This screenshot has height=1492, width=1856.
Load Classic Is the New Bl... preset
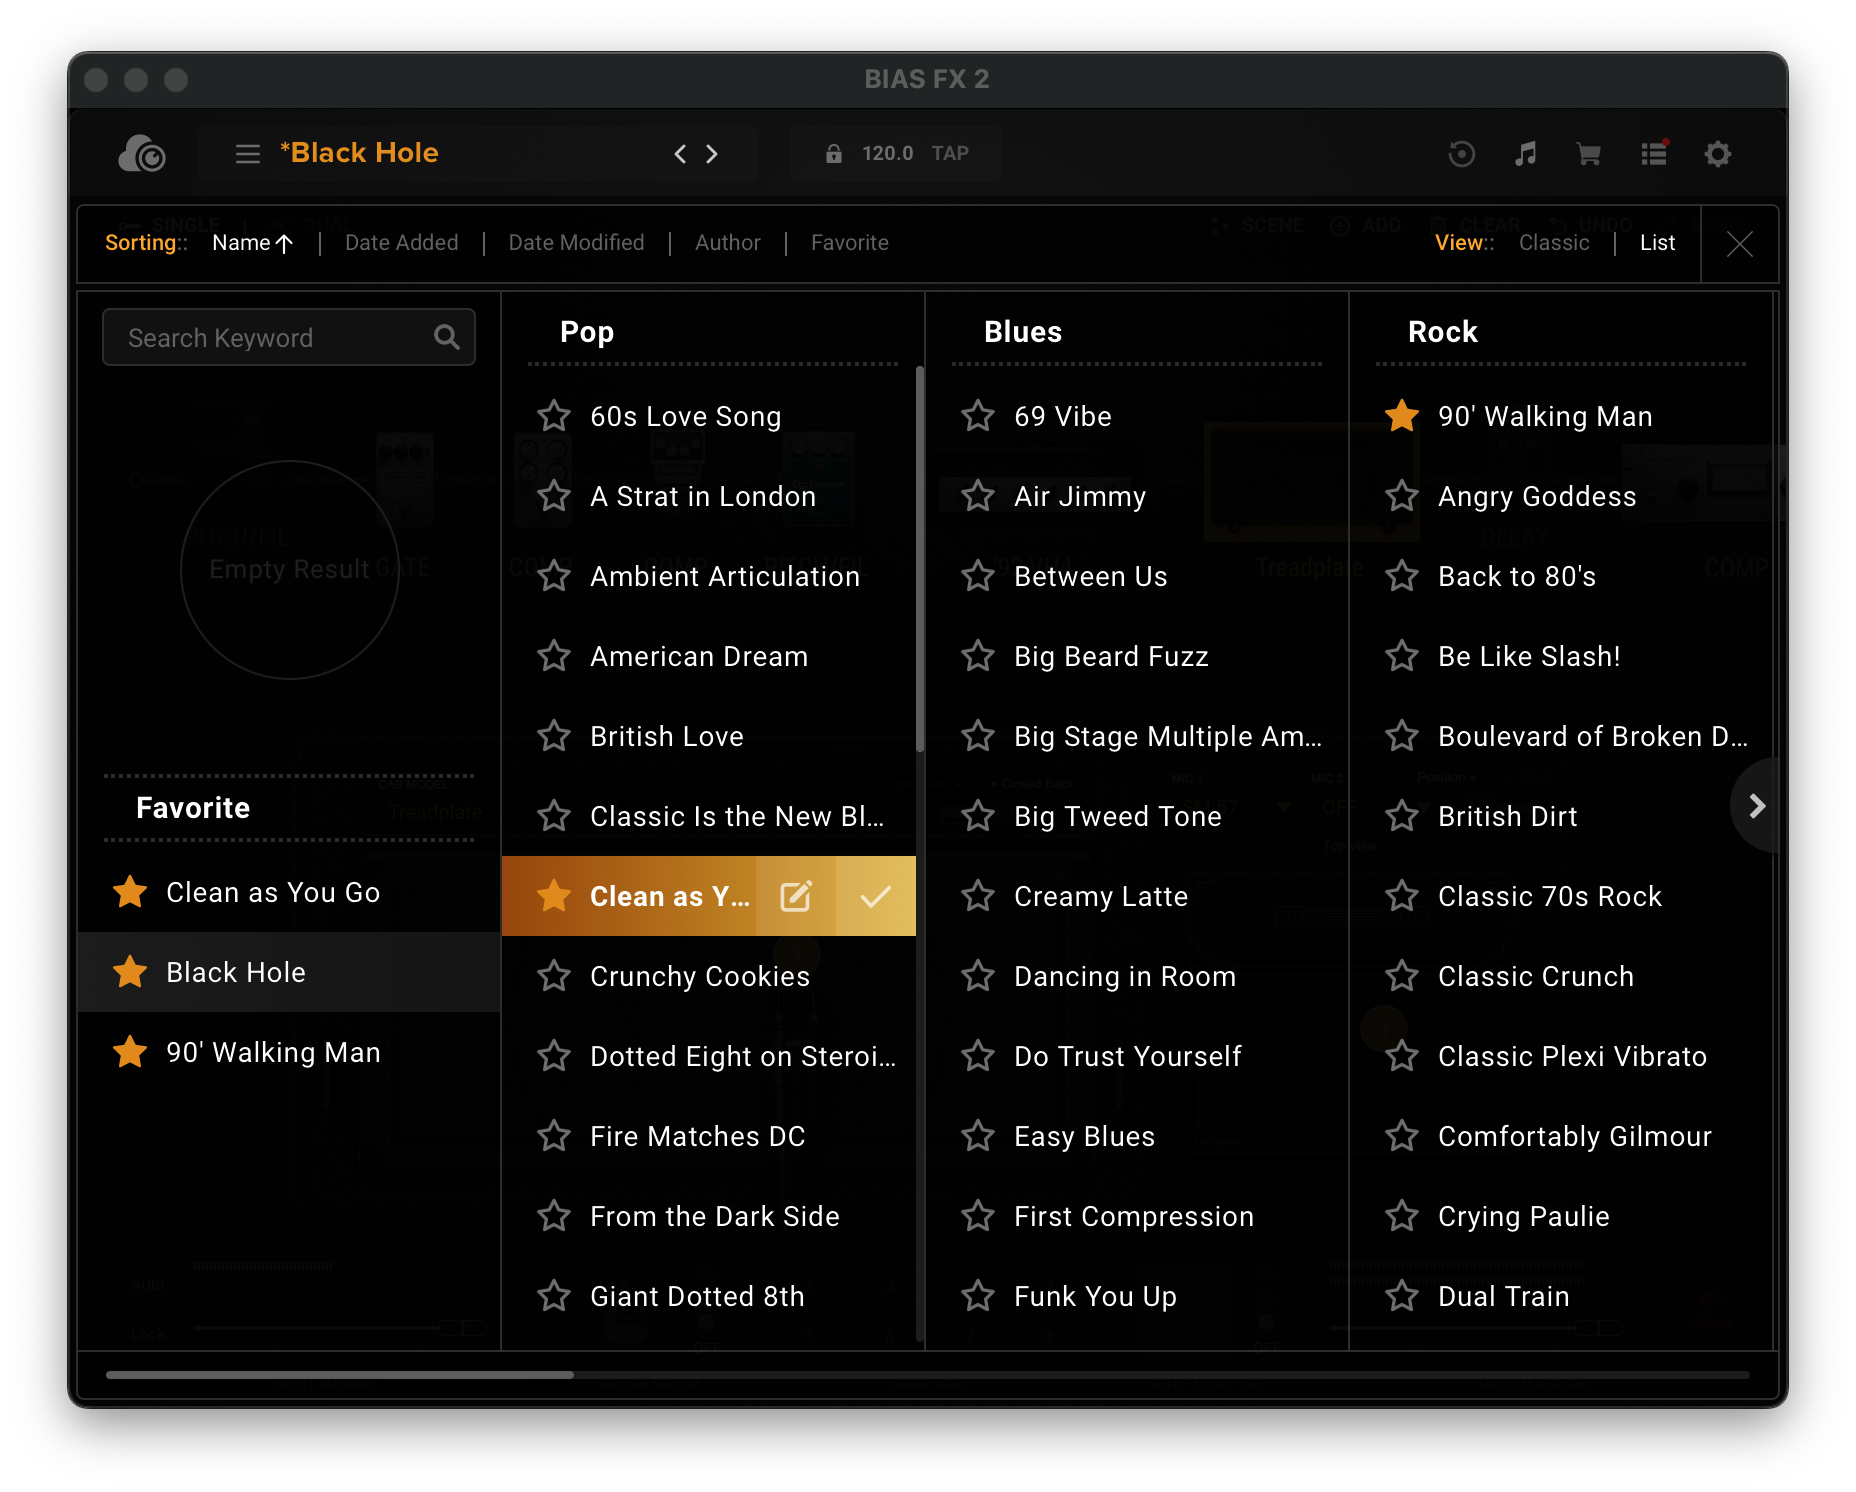click(x=709, y=816)
